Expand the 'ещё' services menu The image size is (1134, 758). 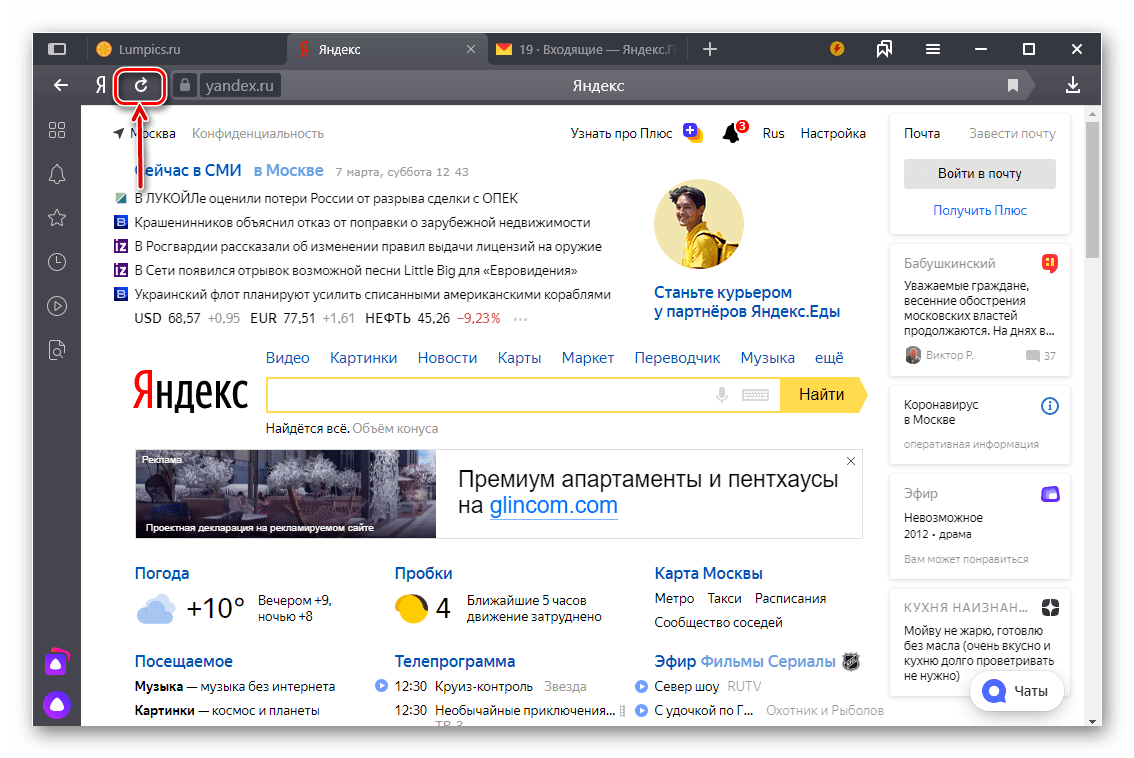(x=829, y=358)
